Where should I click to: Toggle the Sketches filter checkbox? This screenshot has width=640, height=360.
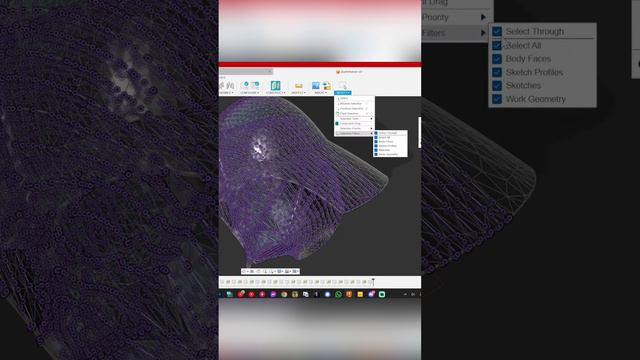[376, 150]
